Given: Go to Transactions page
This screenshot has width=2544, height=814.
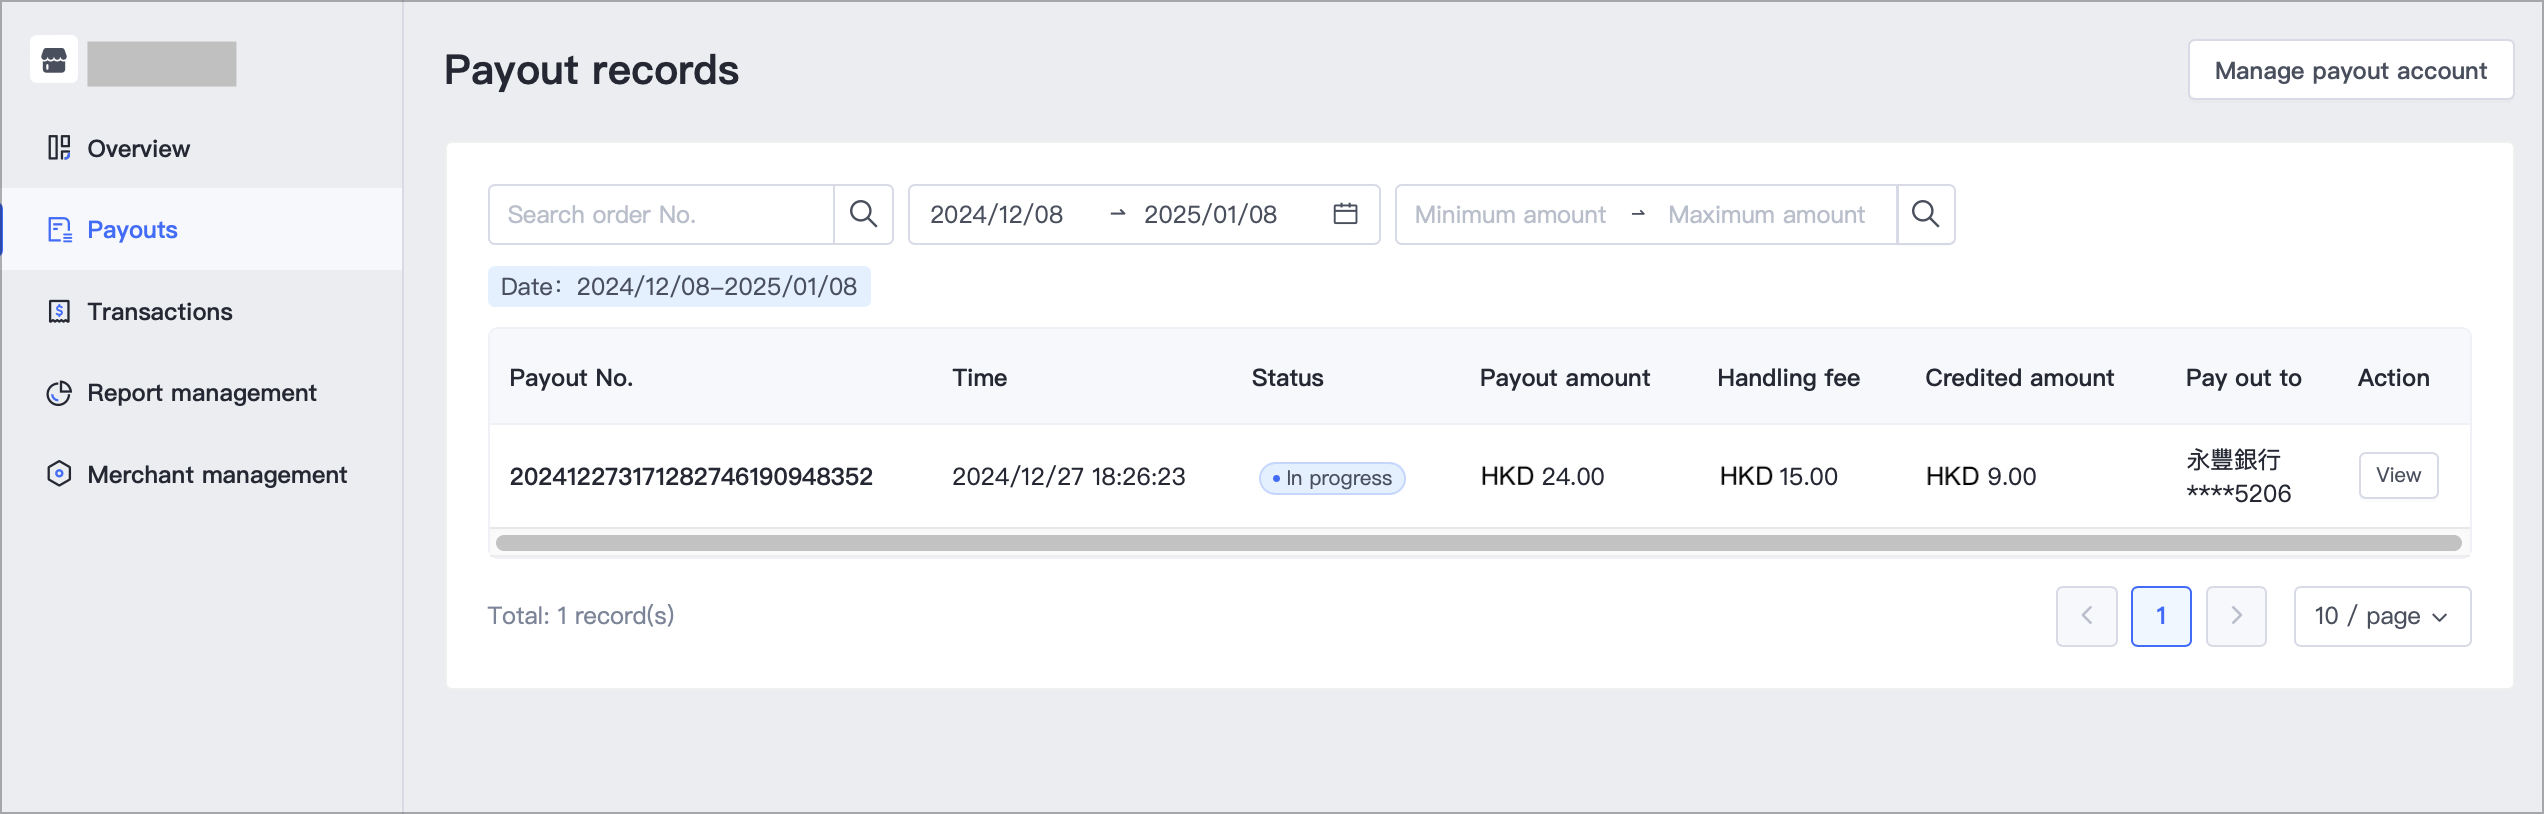Looking at the screenshot, I should [x=201, y=312].
